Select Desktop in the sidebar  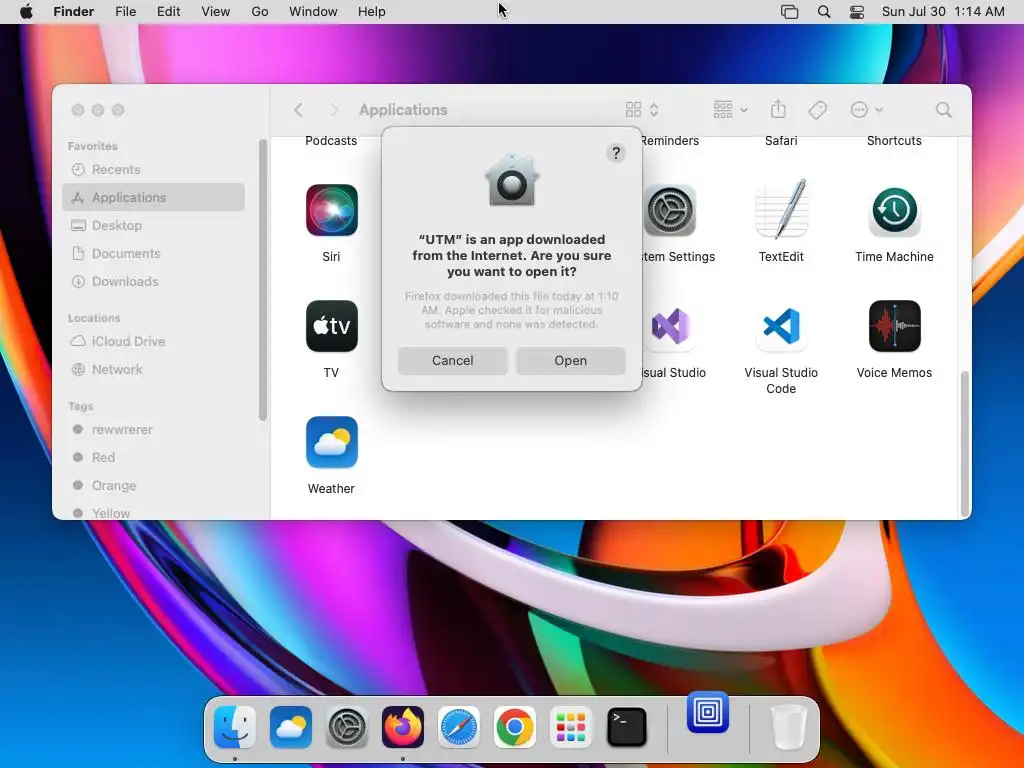point(153,225)
